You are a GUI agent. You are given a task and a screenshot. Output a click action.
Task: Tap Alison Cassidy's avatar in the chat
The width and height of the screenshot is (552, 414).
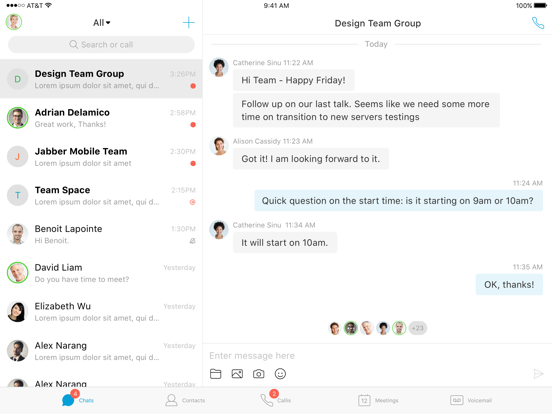[x=219, y=146]
